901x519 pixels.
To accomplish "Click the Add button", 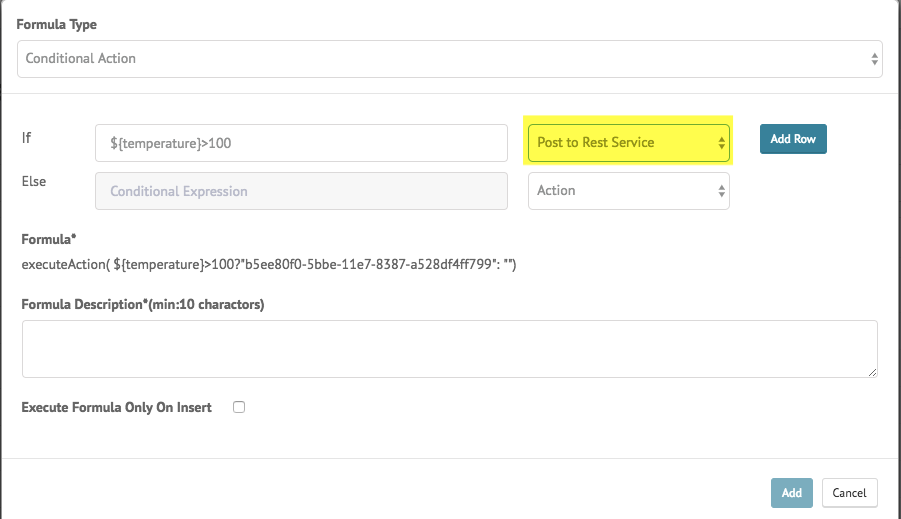I will click(x=792, y=493).
